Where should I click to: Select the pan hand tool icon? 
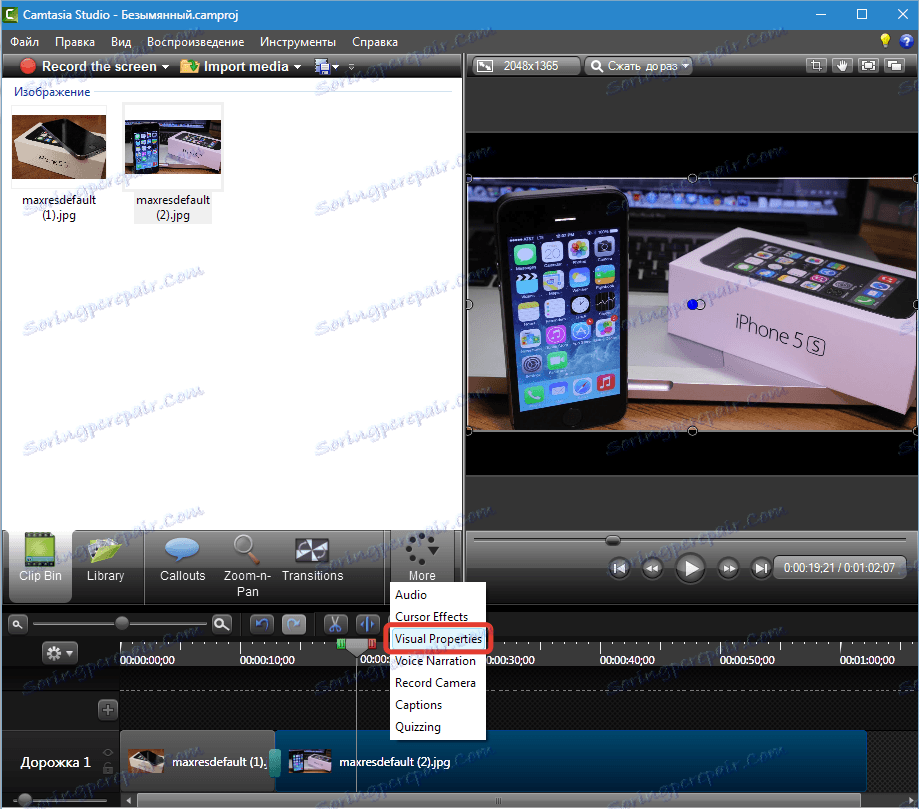pos(842,66)
